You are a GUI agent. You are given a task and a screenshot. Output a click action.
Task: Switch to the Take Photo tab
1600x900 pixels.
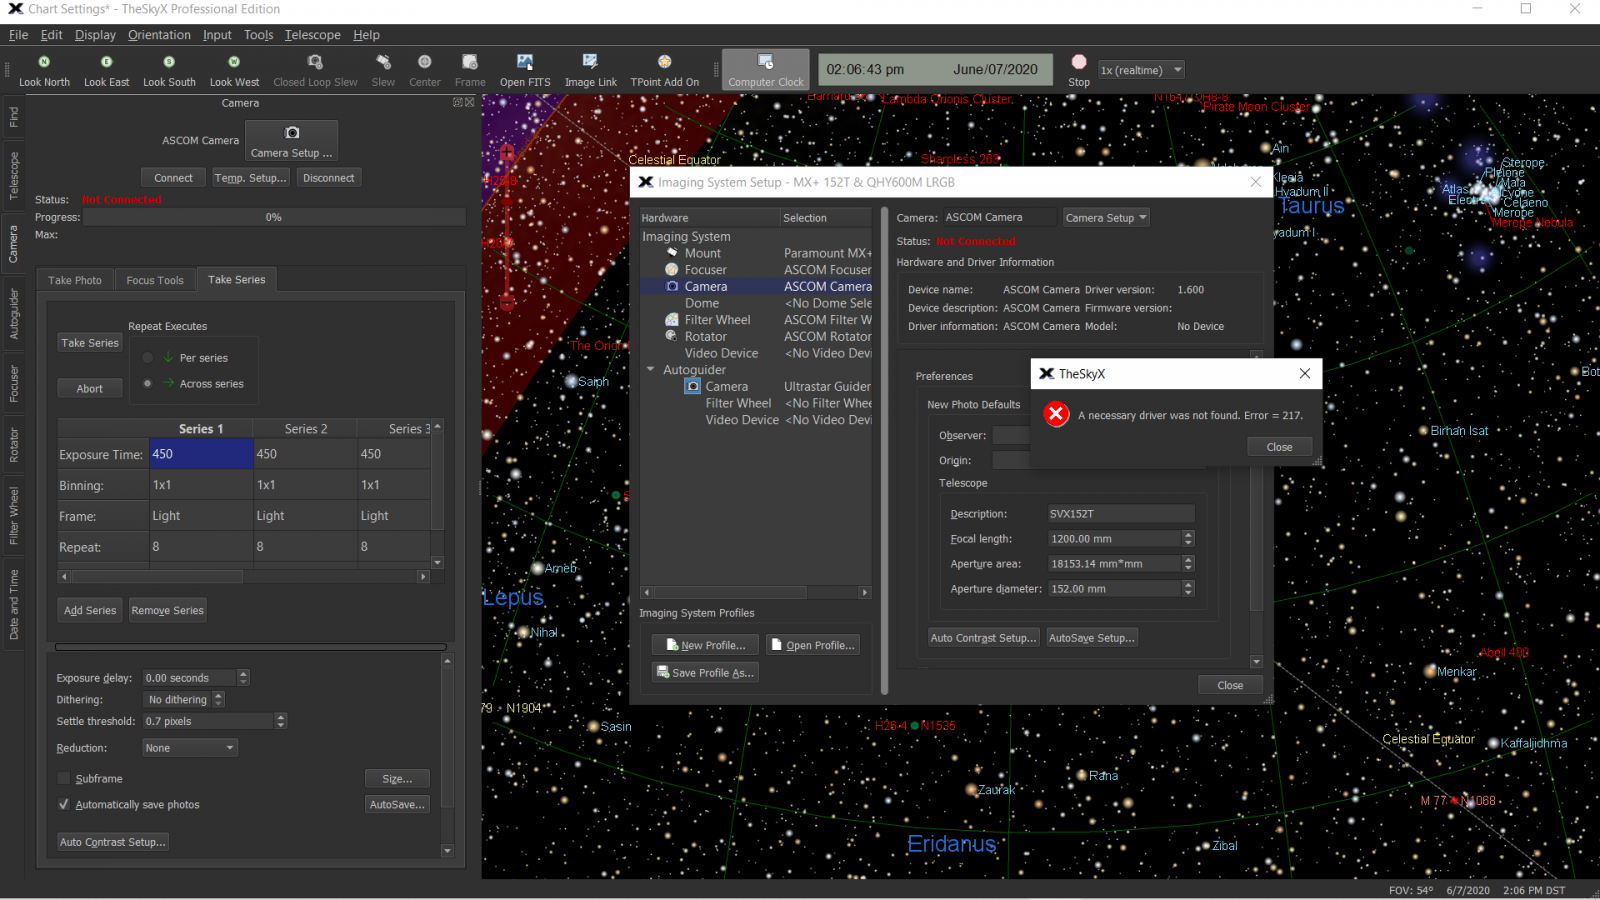coord(75,281)
